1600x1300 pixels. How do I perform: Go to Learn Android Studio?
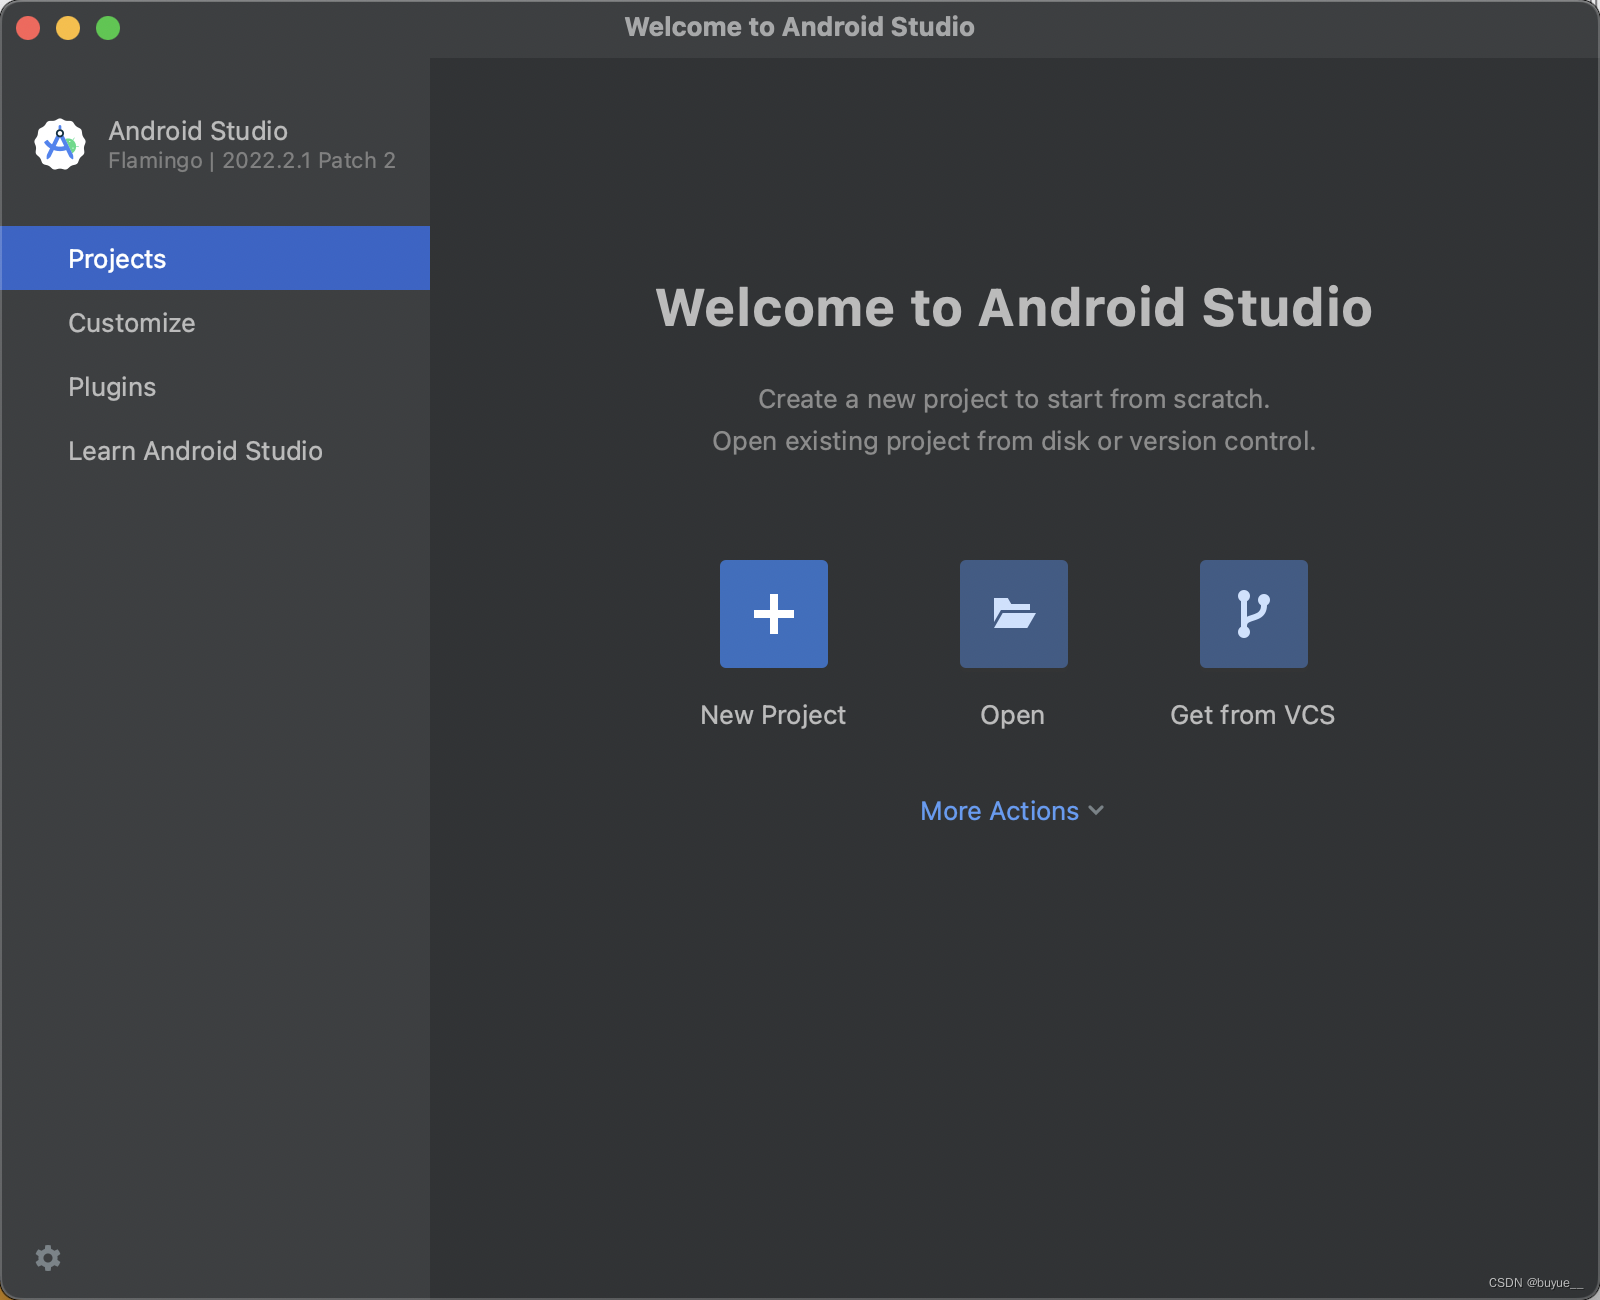tap(215, 451)
